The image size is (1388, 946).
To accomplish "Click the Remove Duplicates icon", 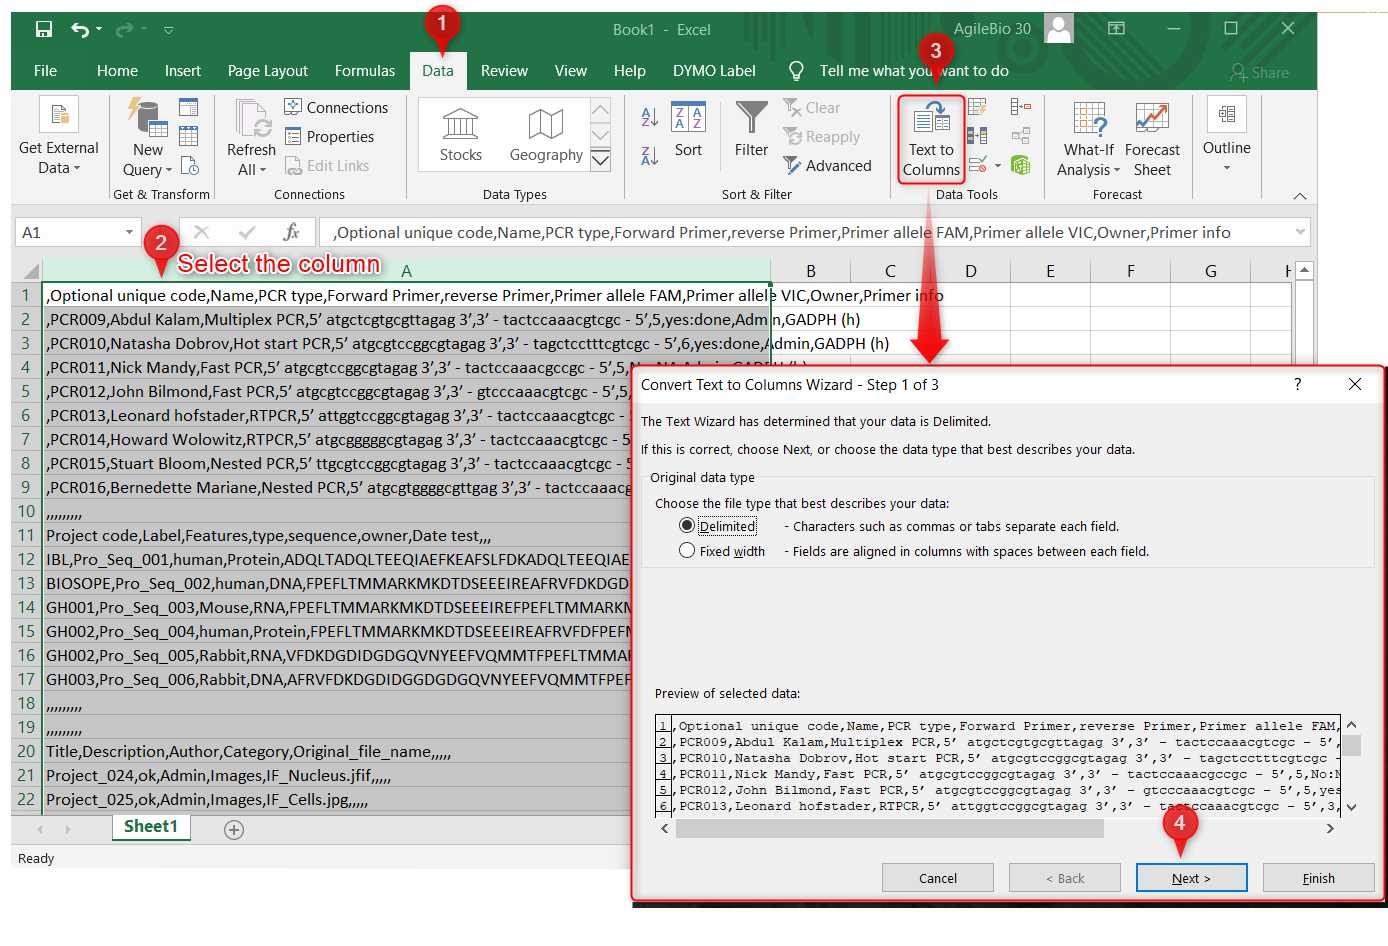I will (977, 136).
